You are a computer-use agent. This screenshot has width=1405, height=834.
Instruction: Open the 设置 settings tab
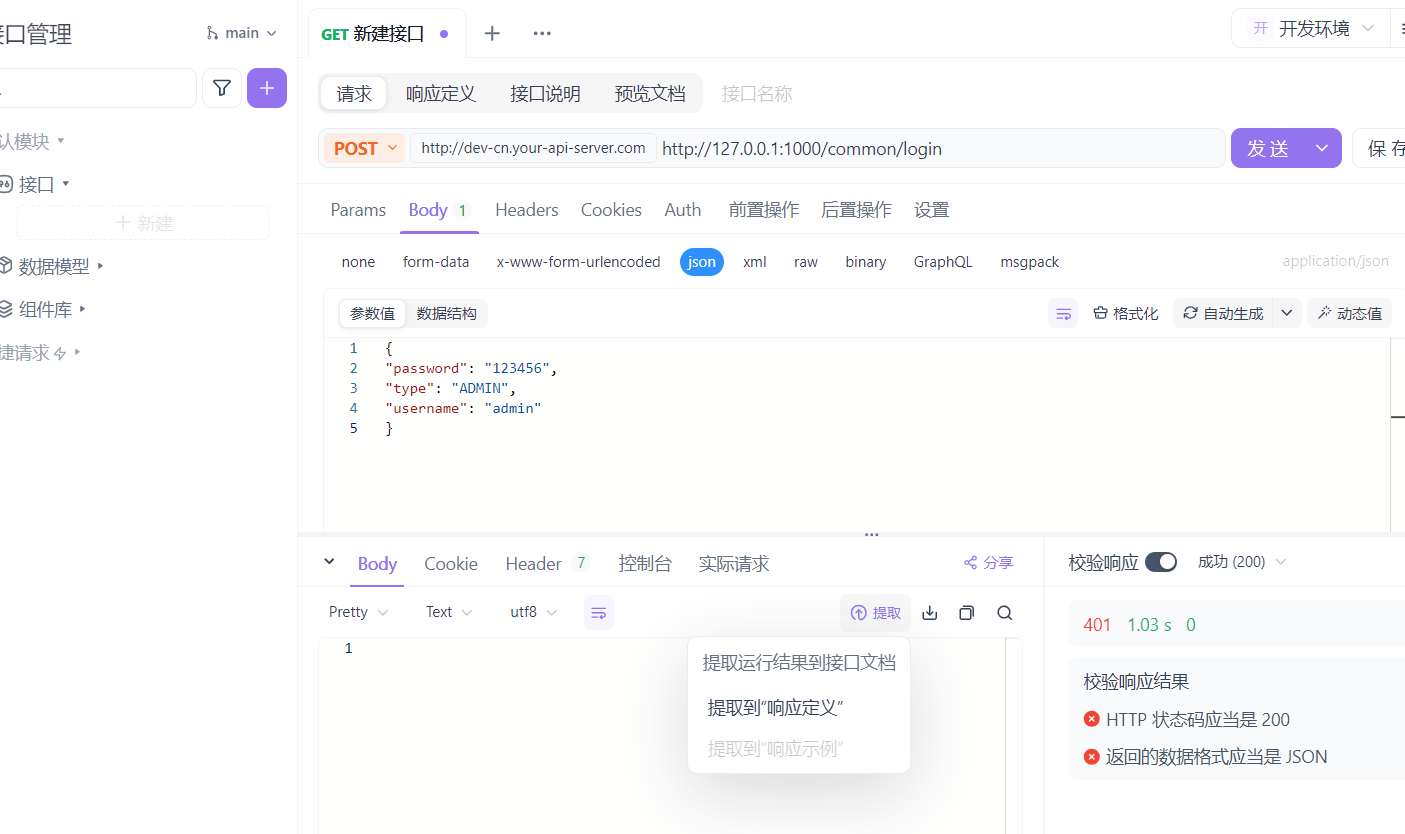[x=932, y=210]
